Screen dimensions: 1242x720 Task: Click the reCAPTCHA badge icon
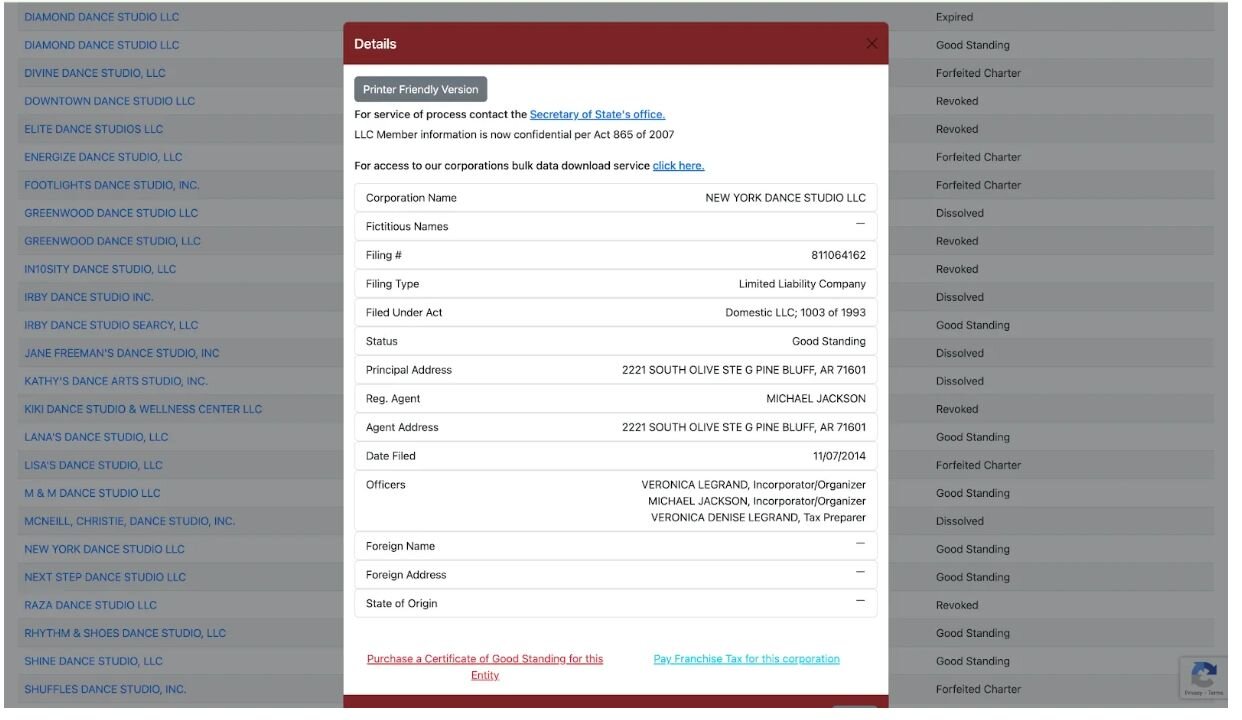1204,674
